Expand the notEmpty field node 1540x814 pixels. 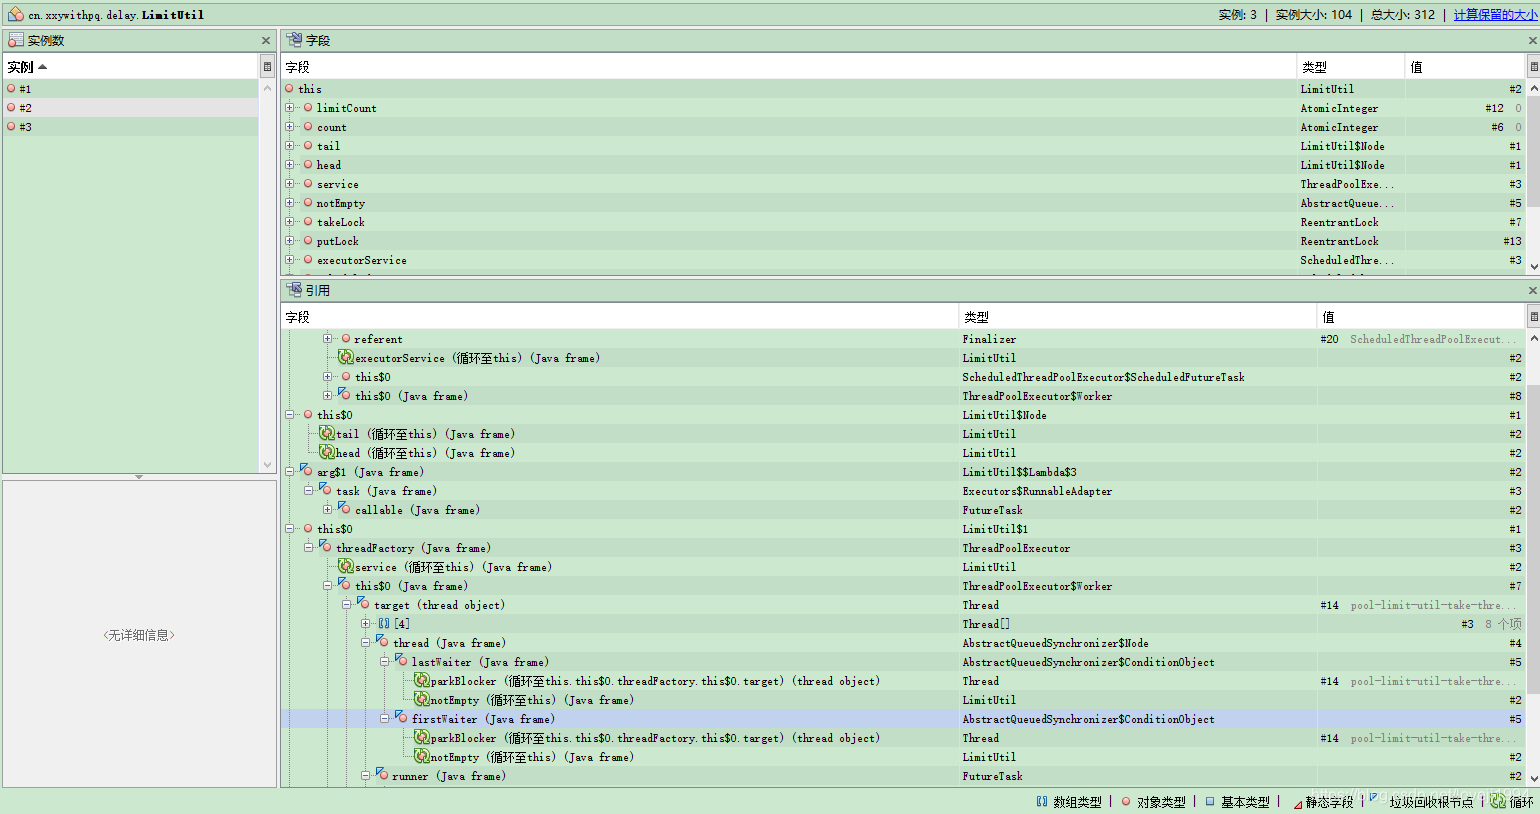[x=290, y=203]
